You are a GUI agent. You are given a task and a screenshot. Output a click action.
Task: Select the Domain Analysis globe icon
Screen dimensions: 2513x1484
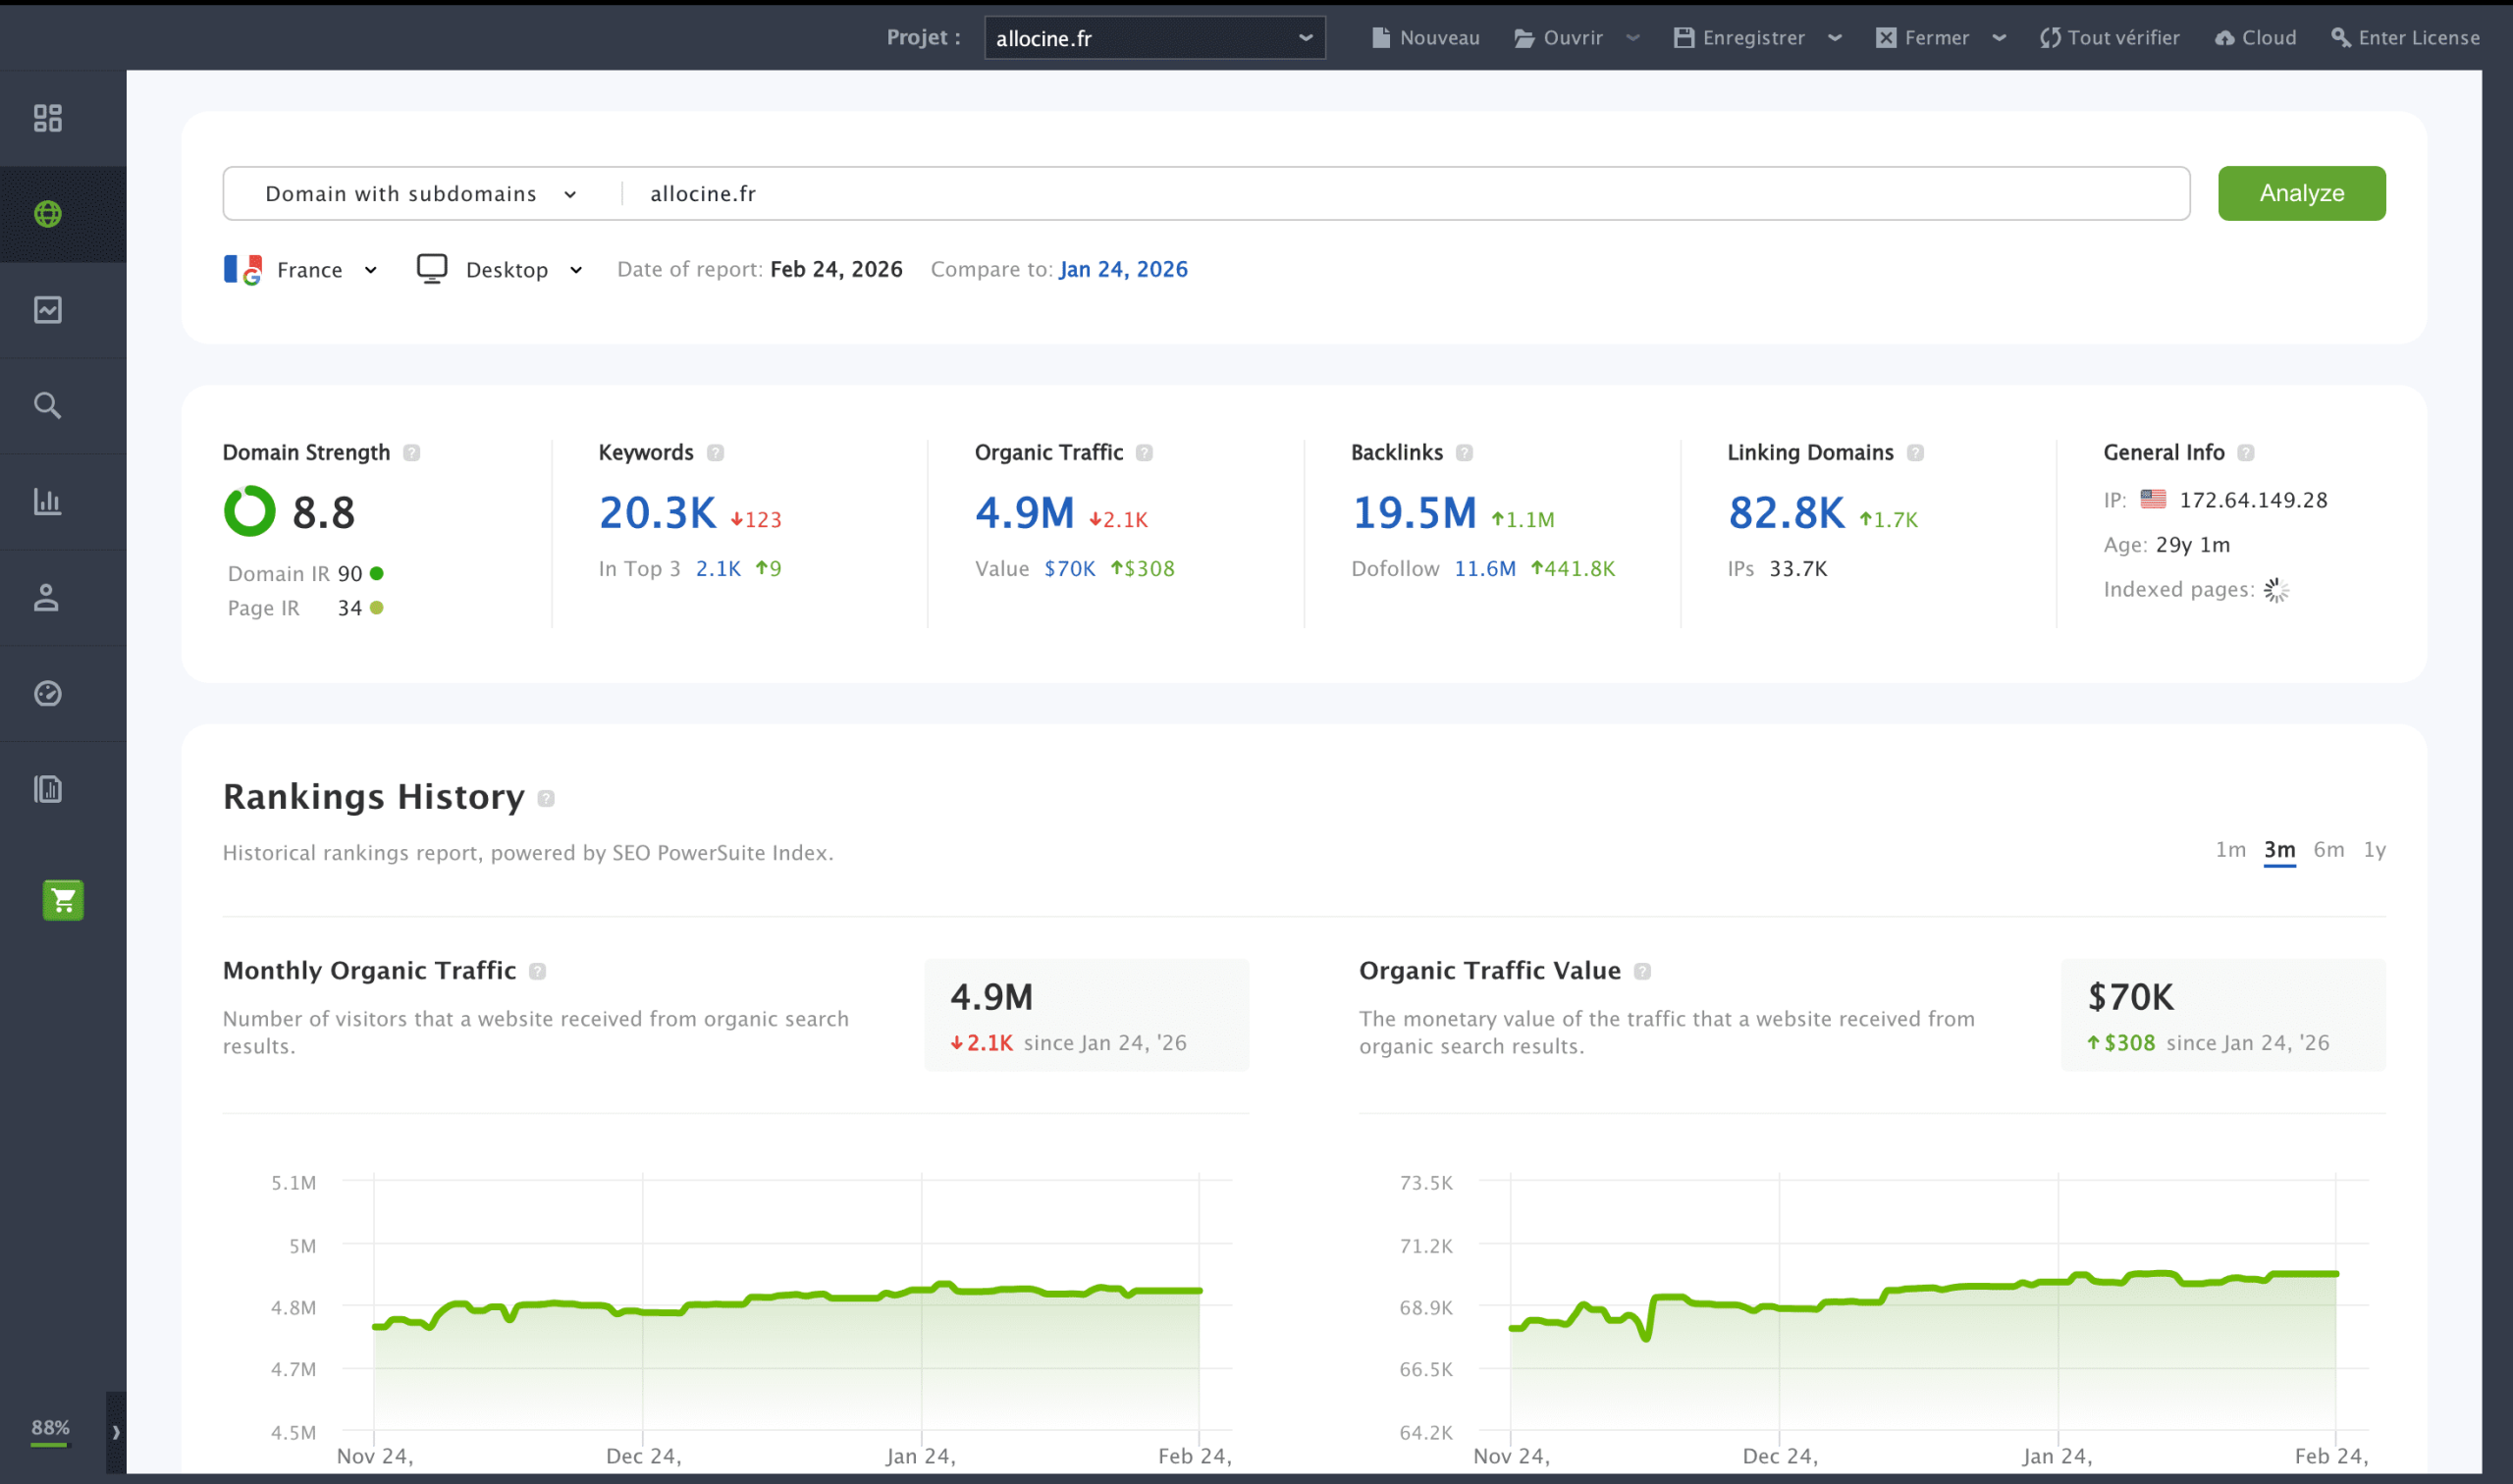click(x=46, y=213)
